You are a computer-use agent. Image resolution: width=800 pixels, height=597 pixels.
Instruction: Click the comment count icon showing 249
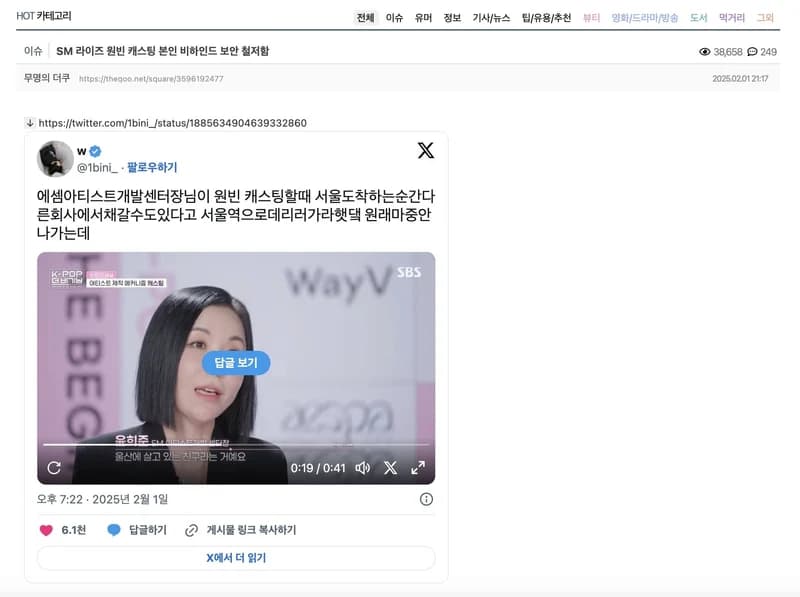click(x=752, y=52)
